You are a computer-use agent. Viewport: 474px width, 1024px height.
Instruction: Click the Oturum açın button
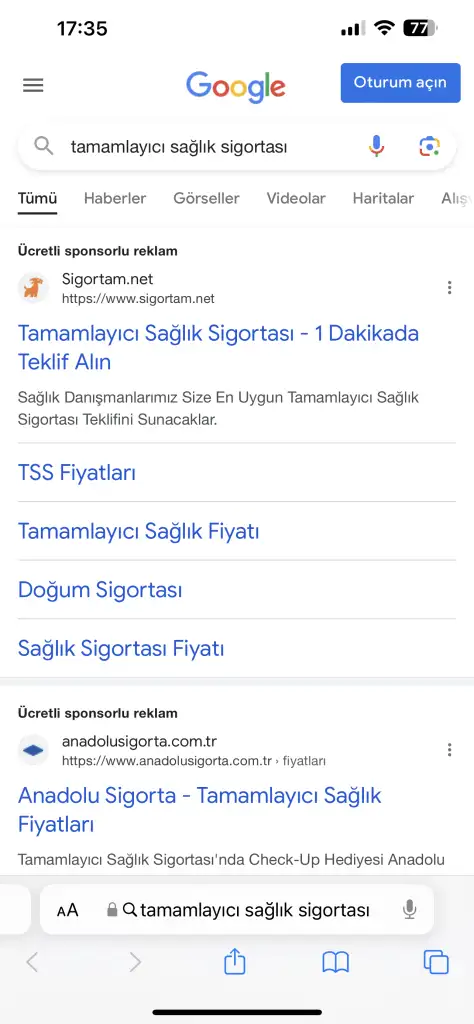(x=400, y=83)
